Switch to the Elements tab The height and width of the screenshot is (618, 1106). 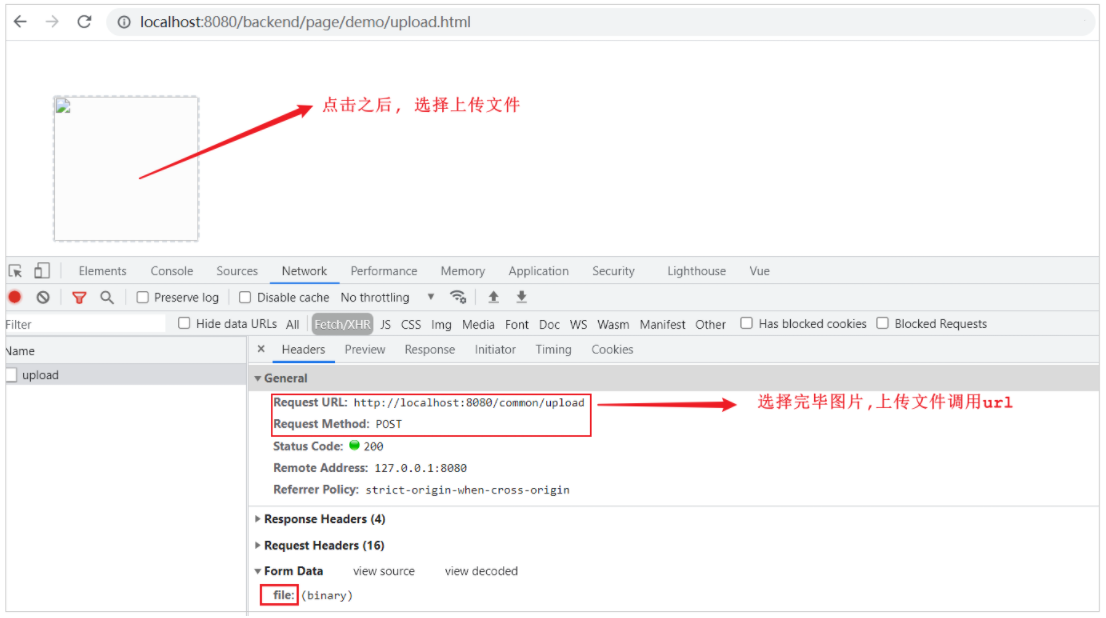click(x=102, y=271)
